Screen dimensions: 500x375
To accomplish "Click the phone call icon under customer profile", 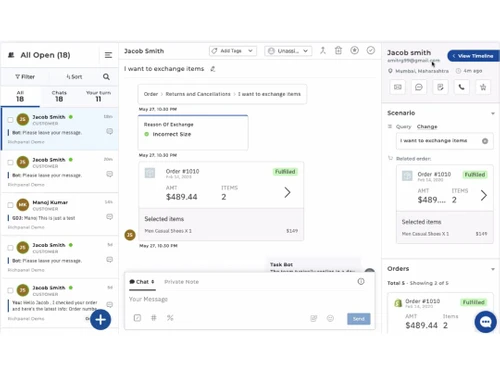I will click(461, 87).
